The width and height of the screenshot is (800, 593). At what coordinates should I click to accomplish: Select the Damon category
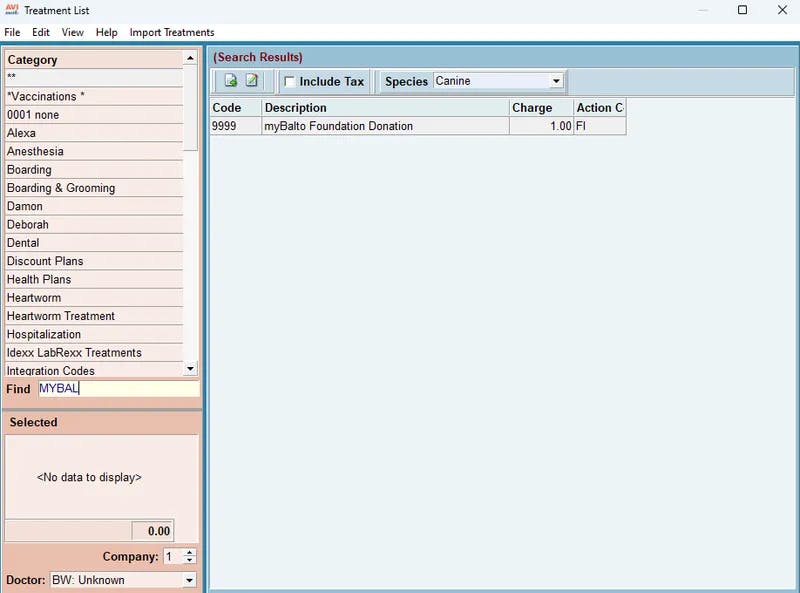94,207
